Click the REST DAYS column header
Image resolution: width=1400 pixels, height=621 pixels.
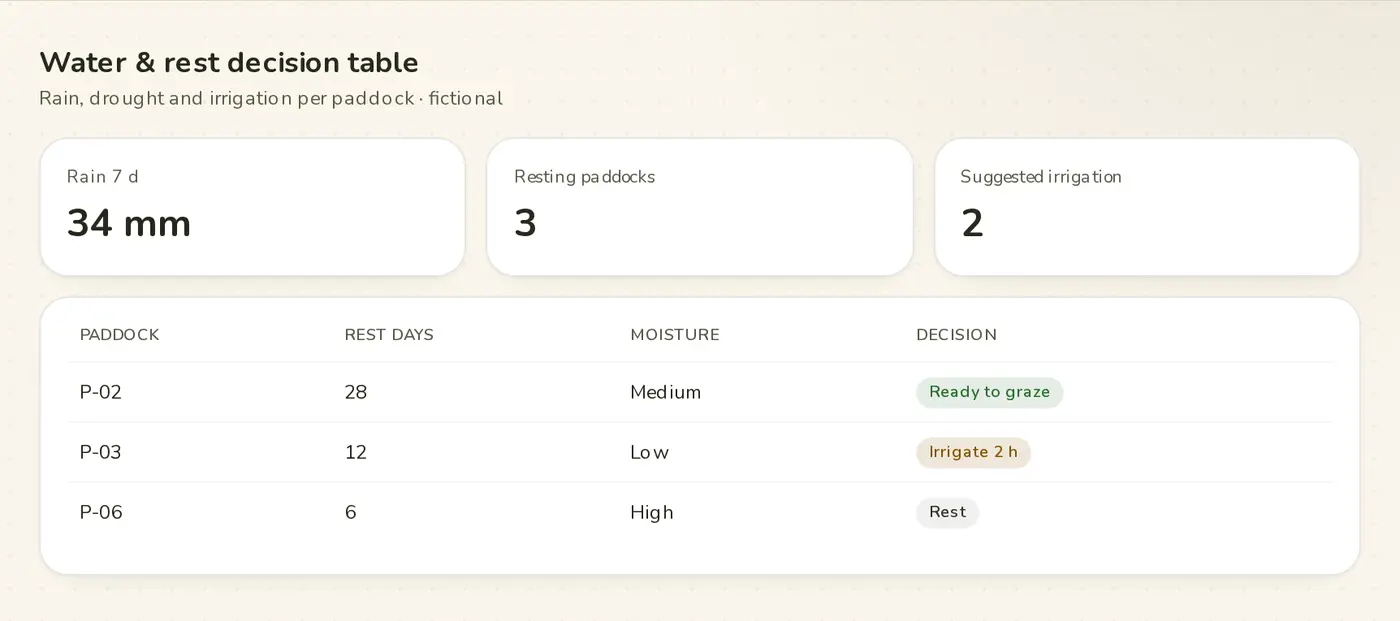pos(389,334)
